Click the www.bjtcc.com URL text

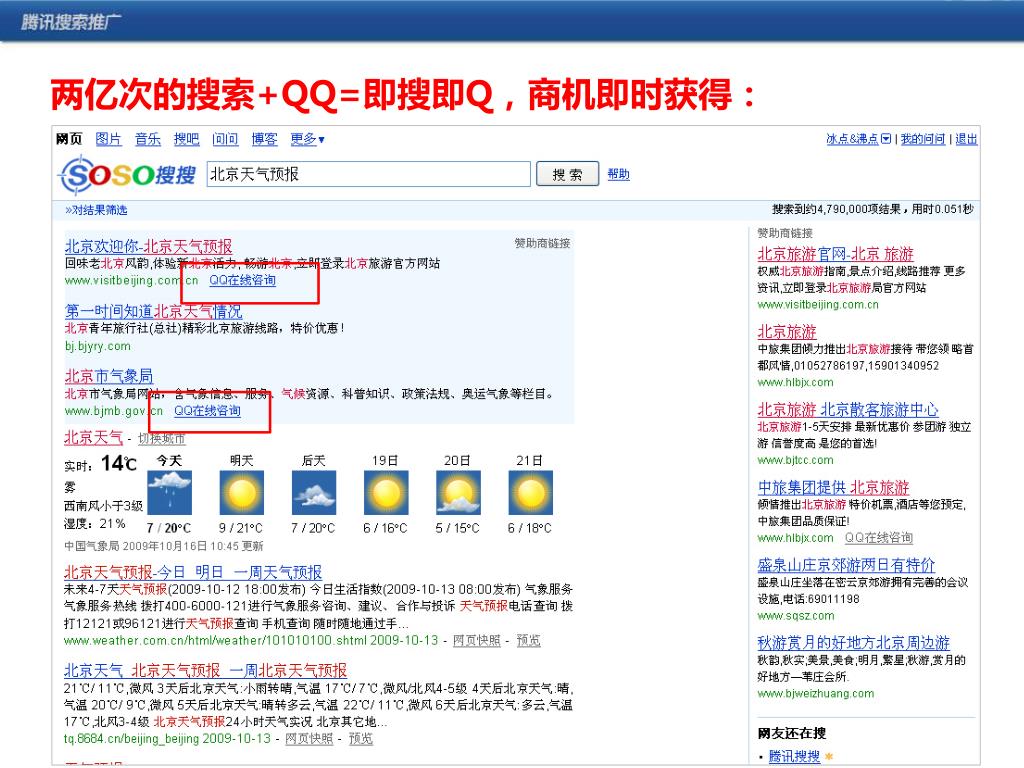click(795, 460)
